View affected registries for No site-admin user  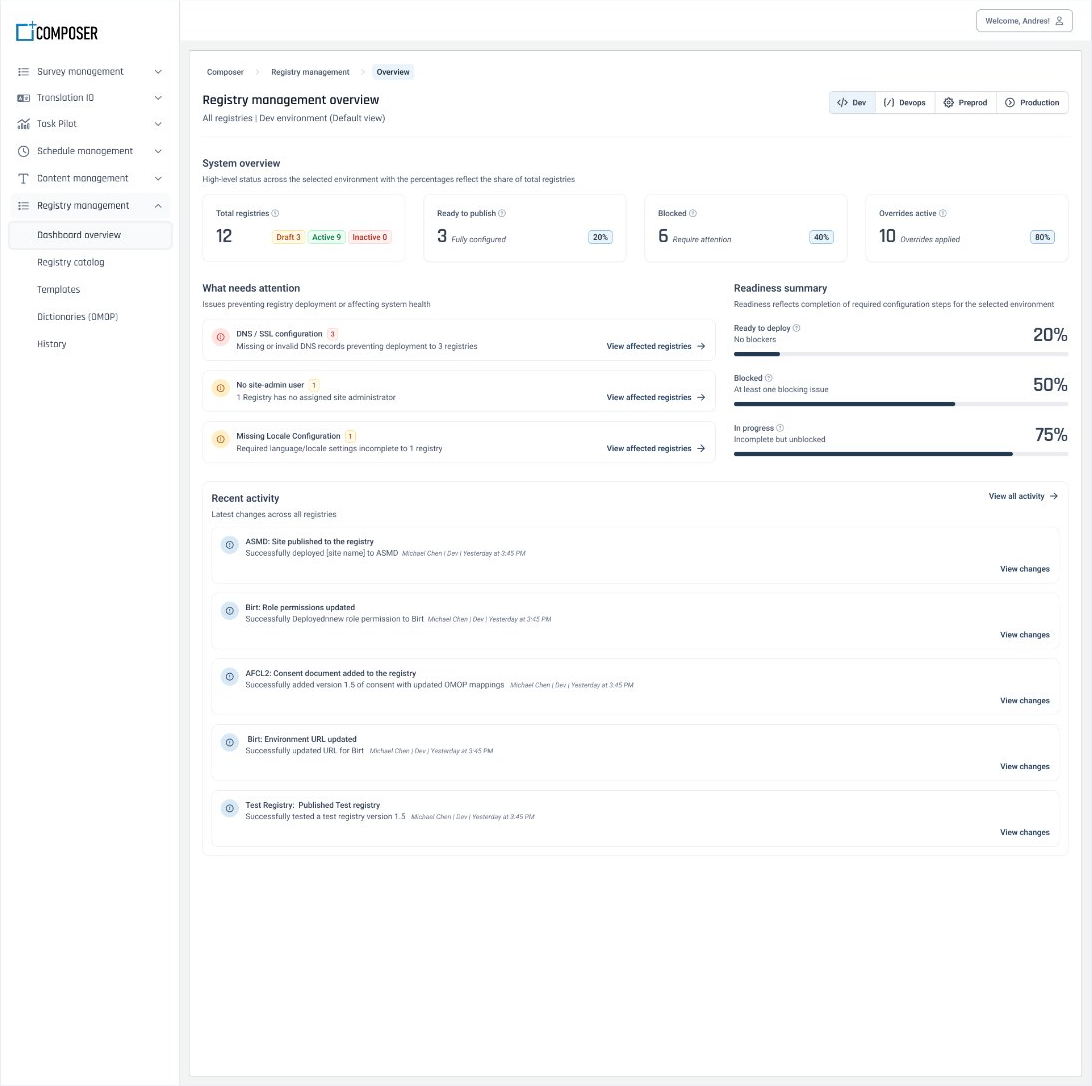[656, 398]
